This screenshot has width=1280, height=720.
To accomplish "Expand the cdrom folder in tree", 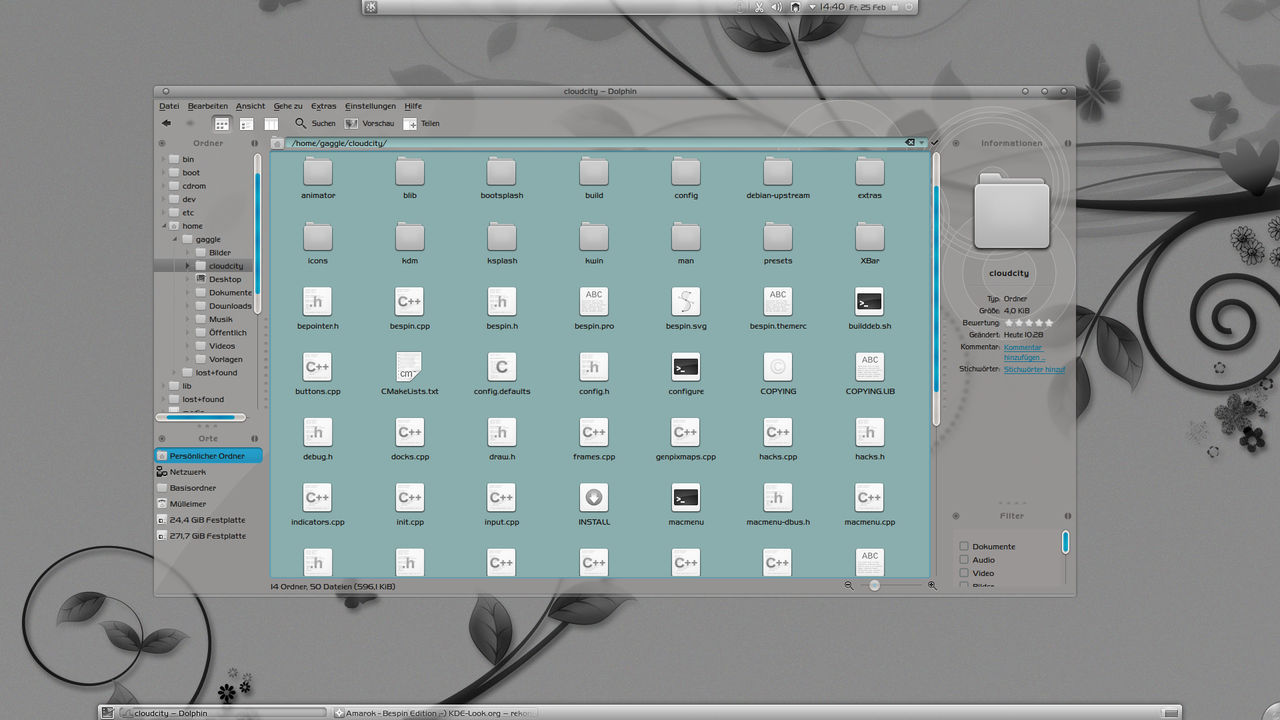I will pyautogui.click(x=162, y=186).
